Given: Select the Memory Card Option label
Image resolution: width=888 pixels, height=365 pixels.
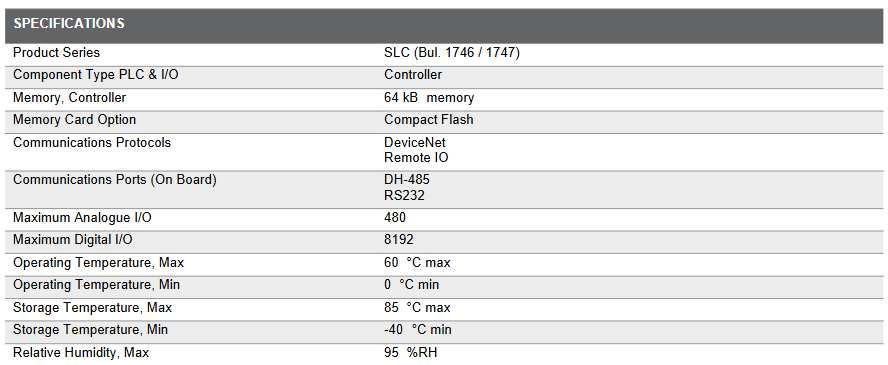Looking at the screenshot, I should tap(74, 120).
